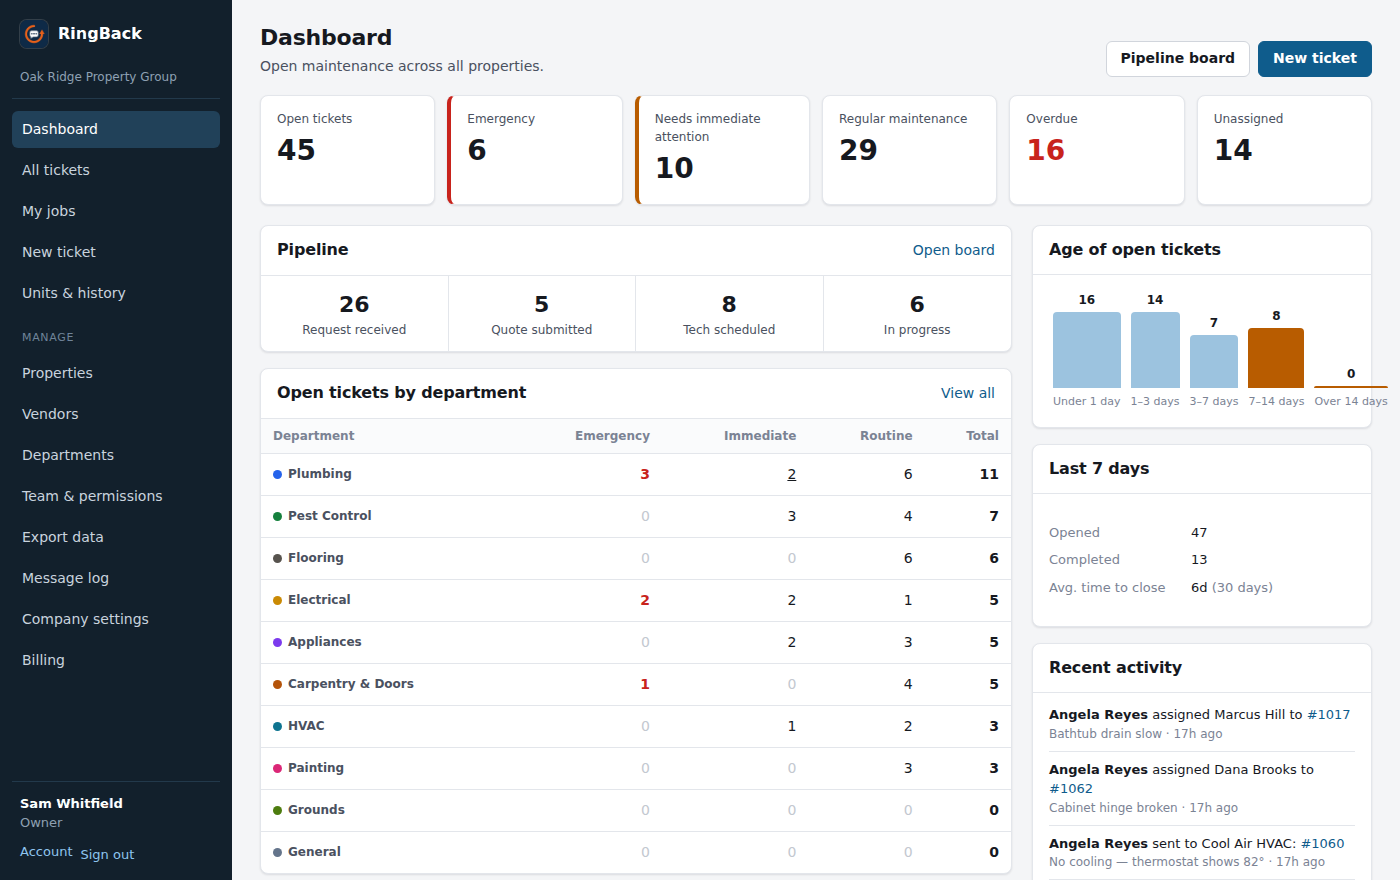
Task: Click the orange 7–14 days bar
Action: coord(1275,358)
